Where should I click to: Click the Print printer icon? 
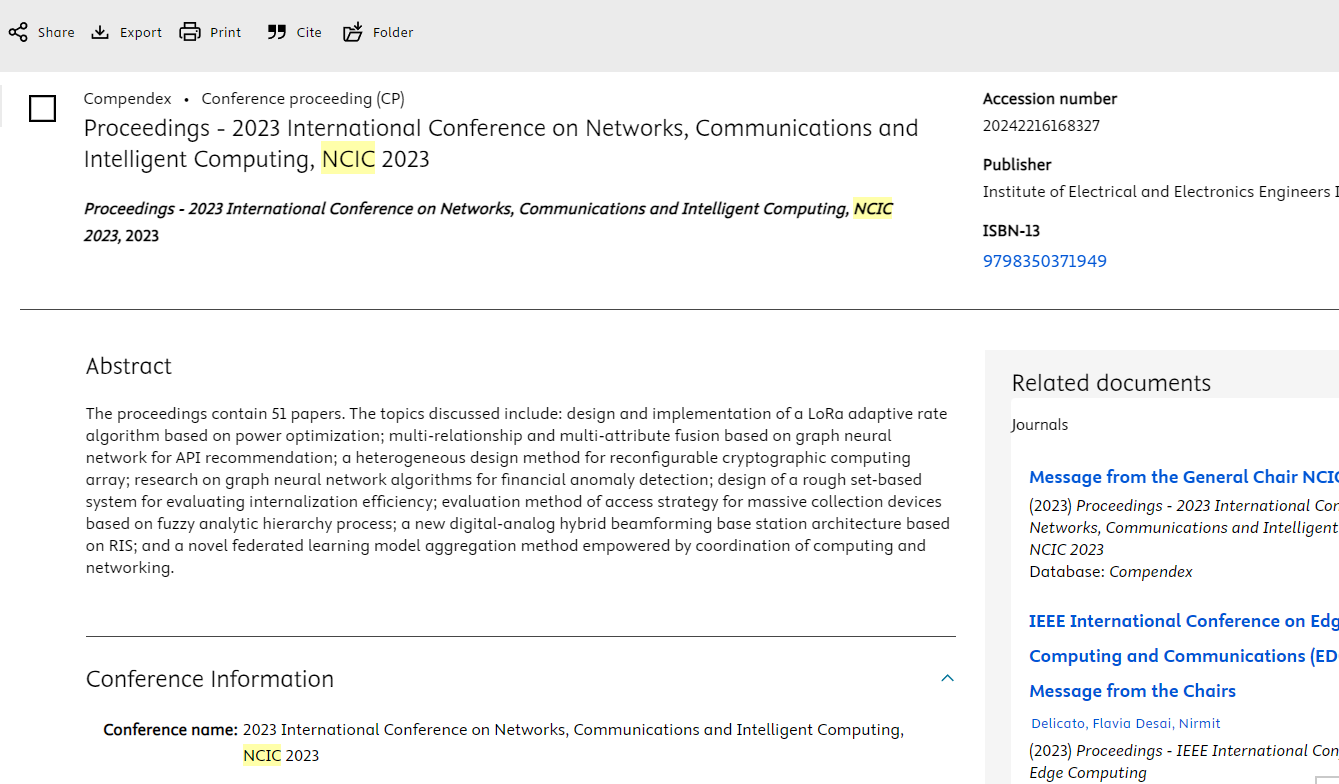[x=190, y=32]
